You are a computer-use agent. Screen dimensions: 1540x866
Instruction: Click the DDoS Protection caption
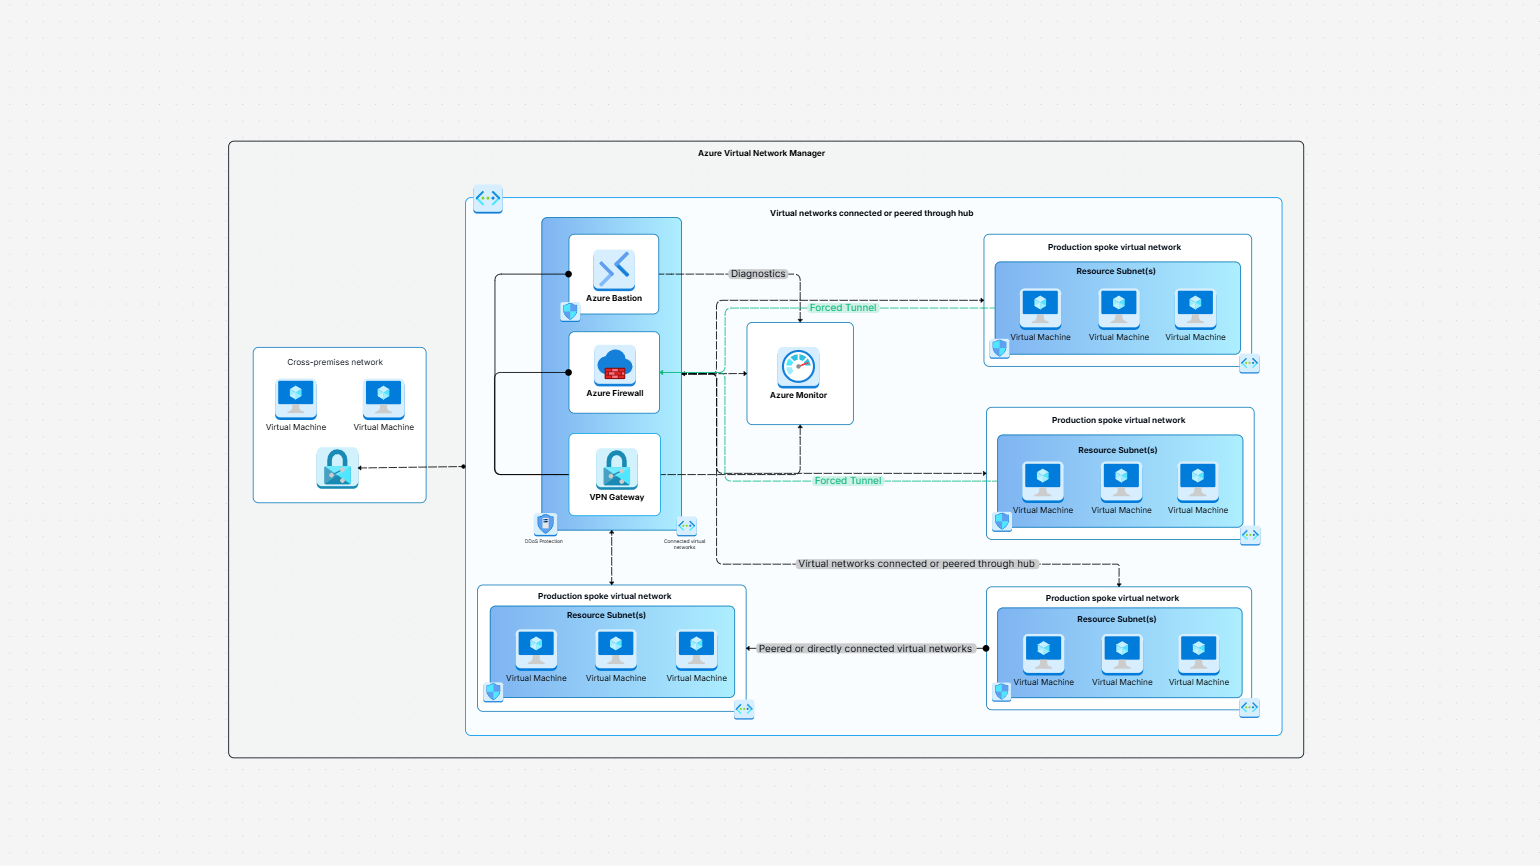[x=544, y=541]
